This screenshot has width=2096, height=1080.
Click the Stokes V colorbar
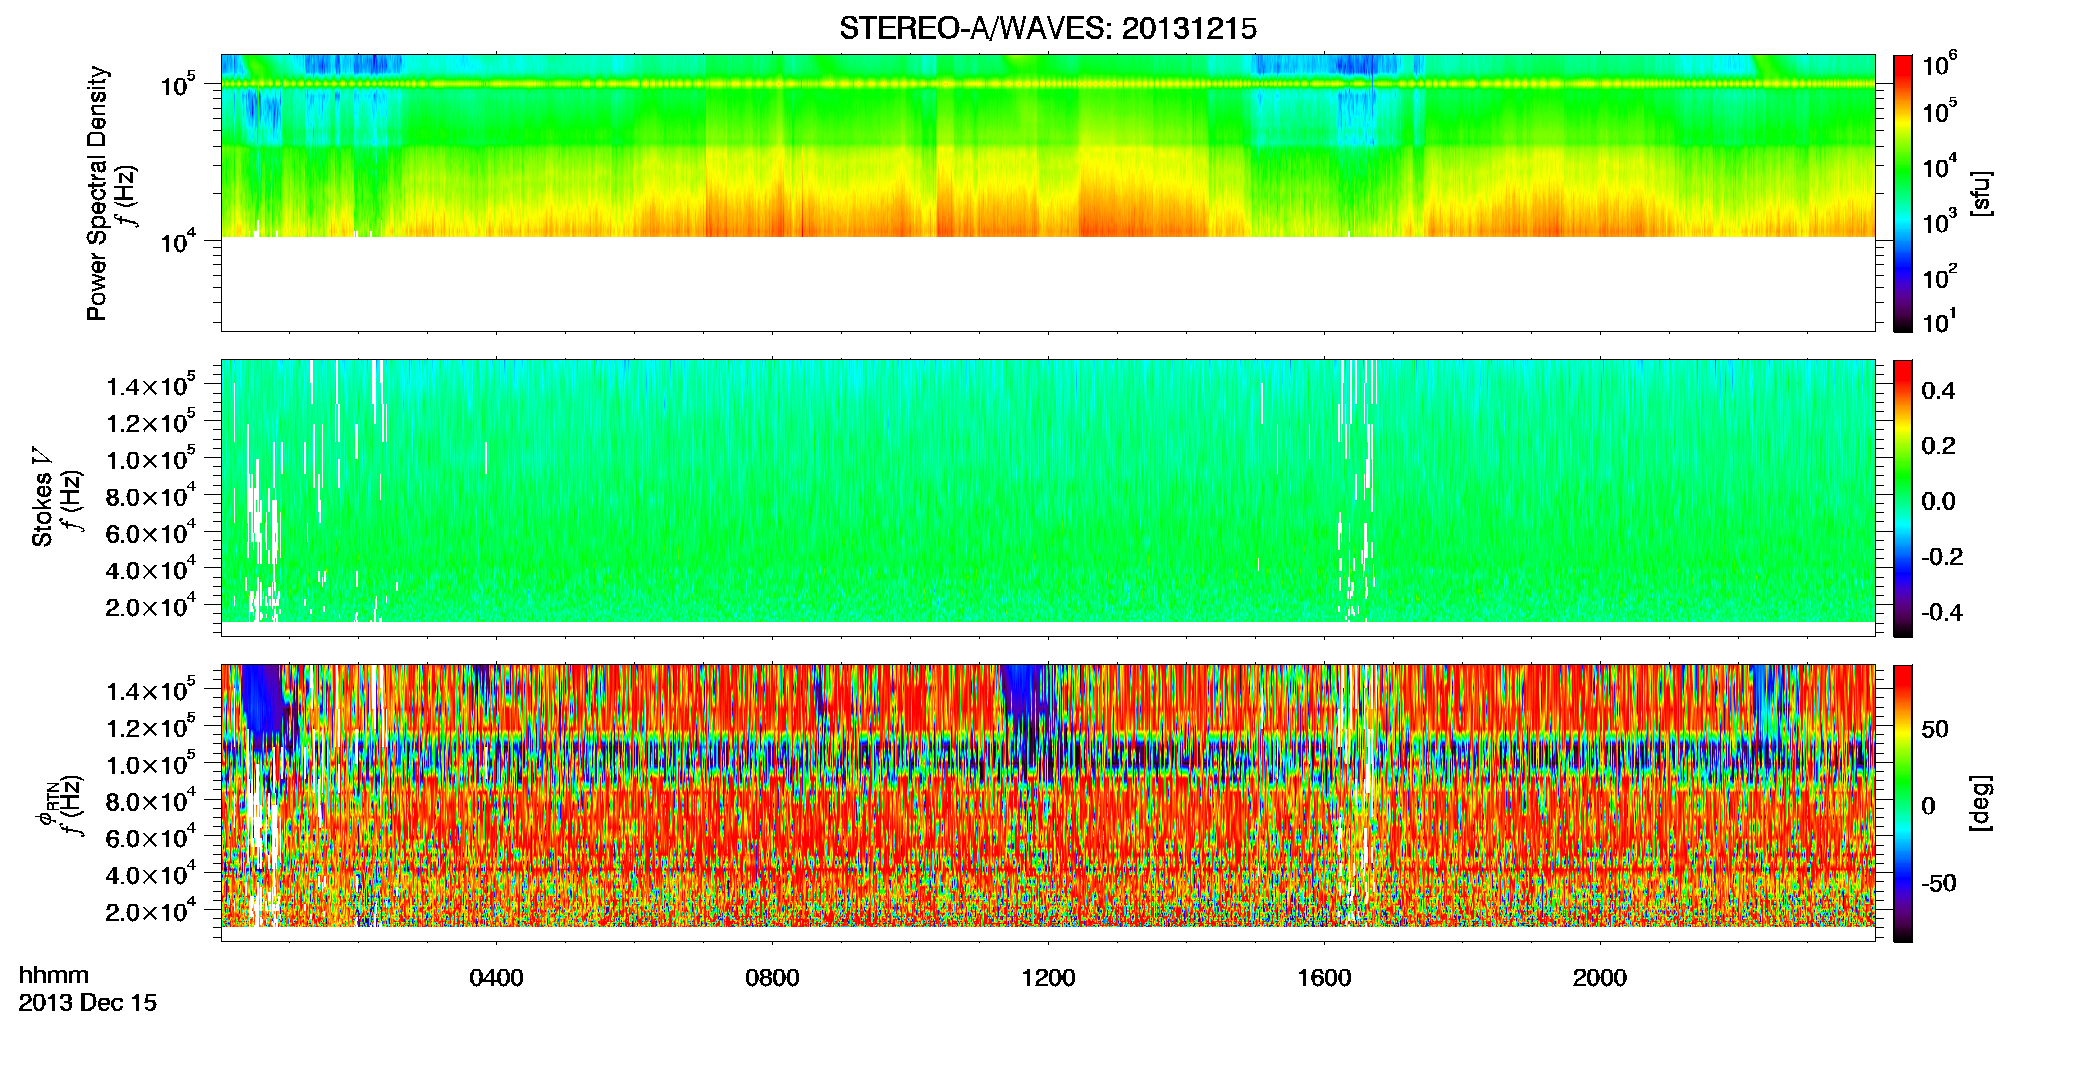[x=1903, y=498]
